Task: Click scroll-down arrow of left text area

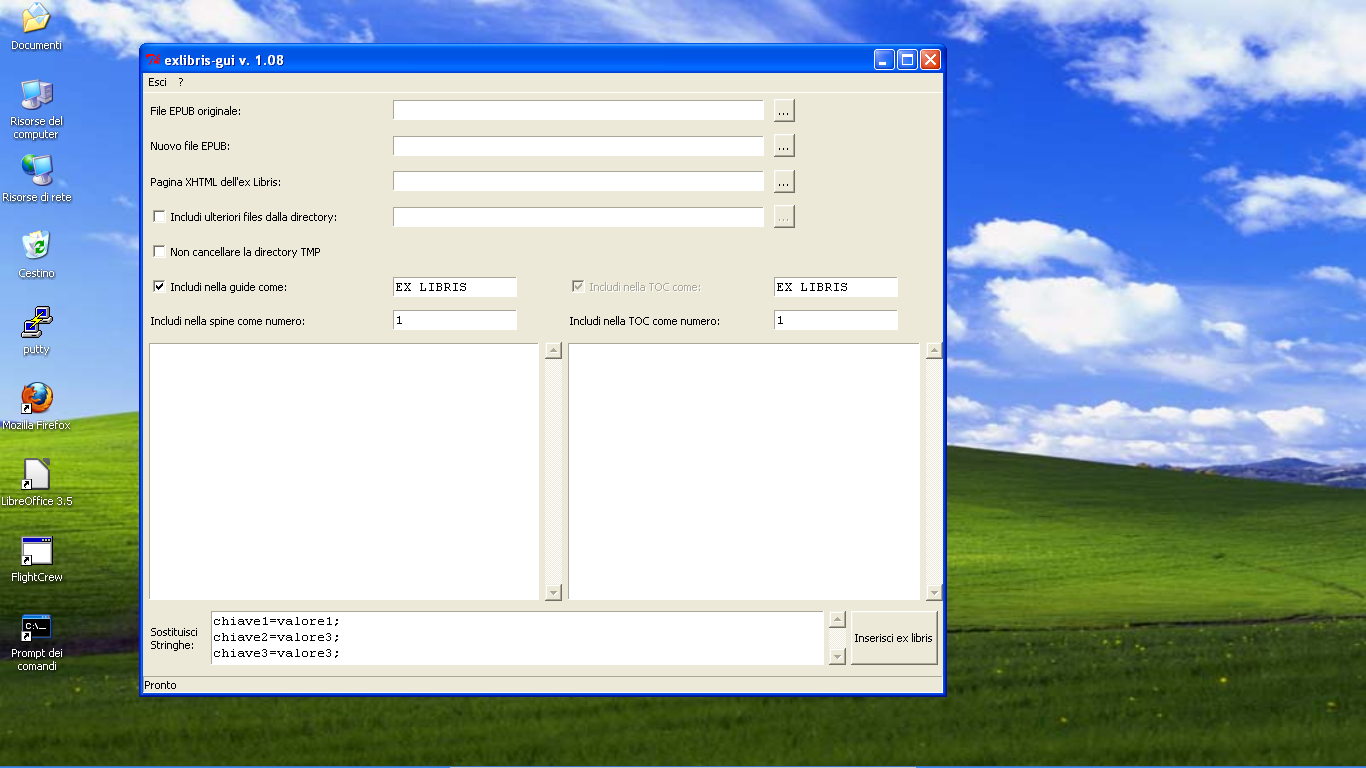Action: coord(554,592)
